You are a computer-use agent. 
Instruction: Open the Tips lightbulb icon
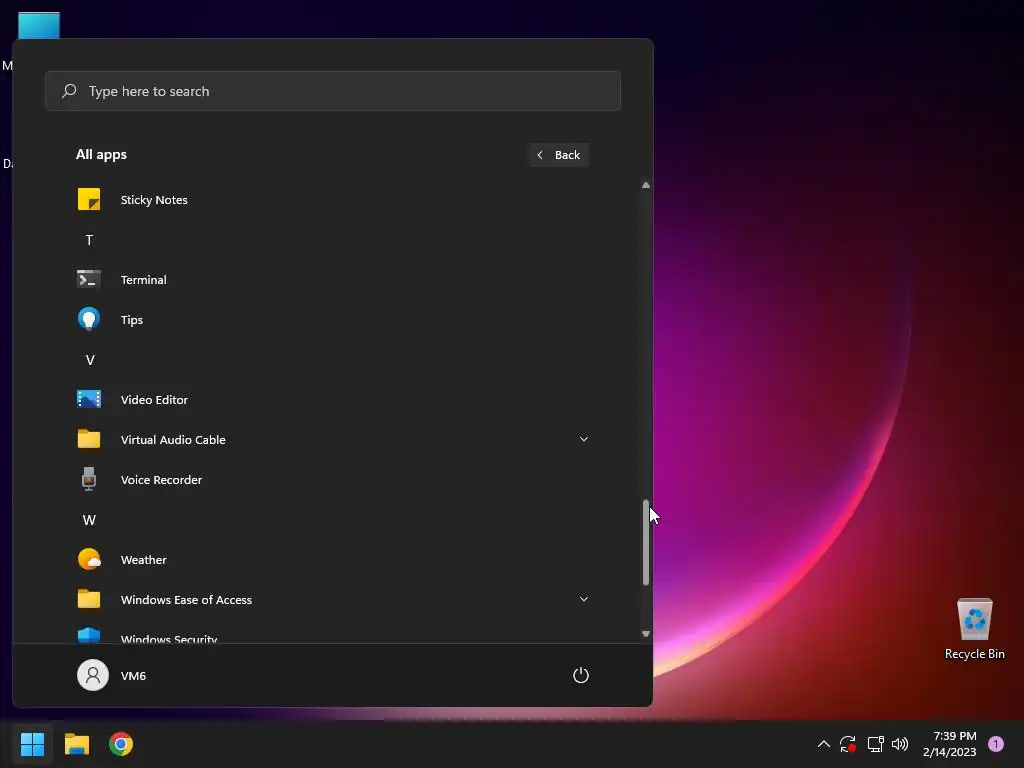[x=89, y=319]
